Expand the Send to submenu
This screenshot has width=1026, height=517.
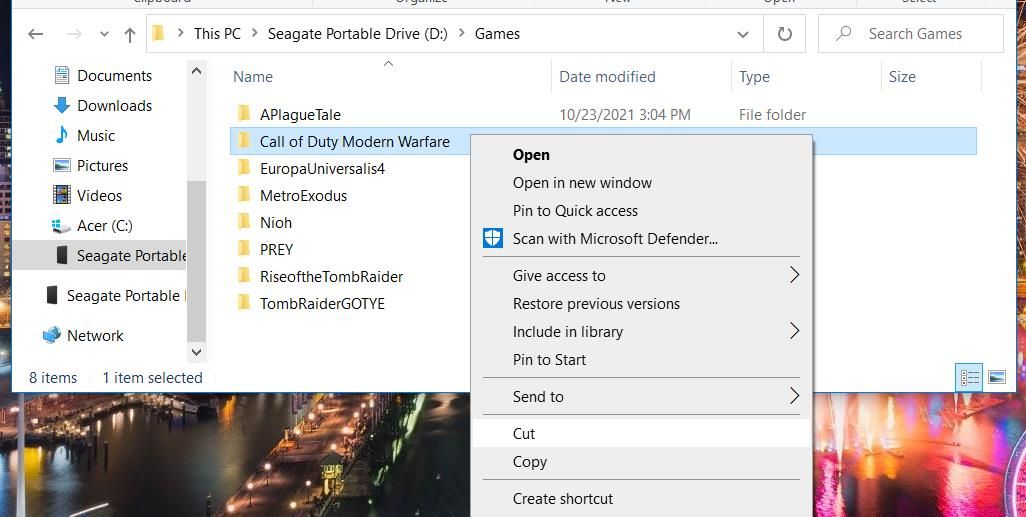click(641, 397)
